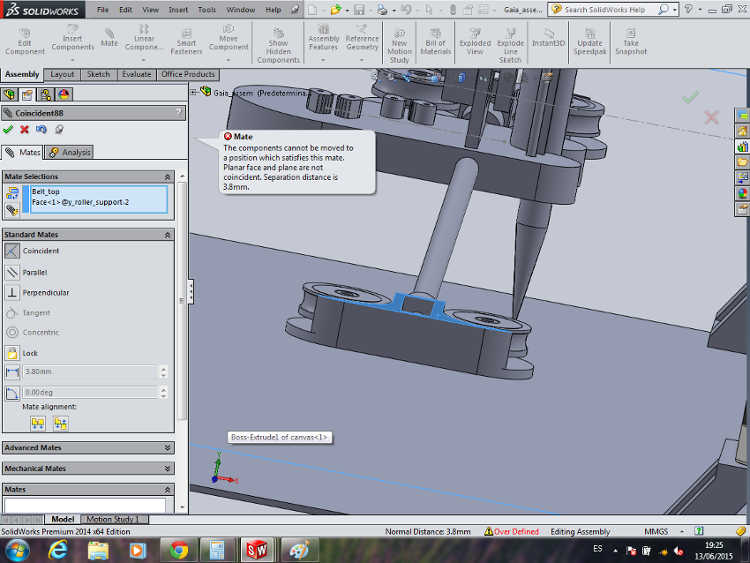Click the Mate Selections entity list box
The height and width of the screenshot is (563, 750).
tap(98, 199)
